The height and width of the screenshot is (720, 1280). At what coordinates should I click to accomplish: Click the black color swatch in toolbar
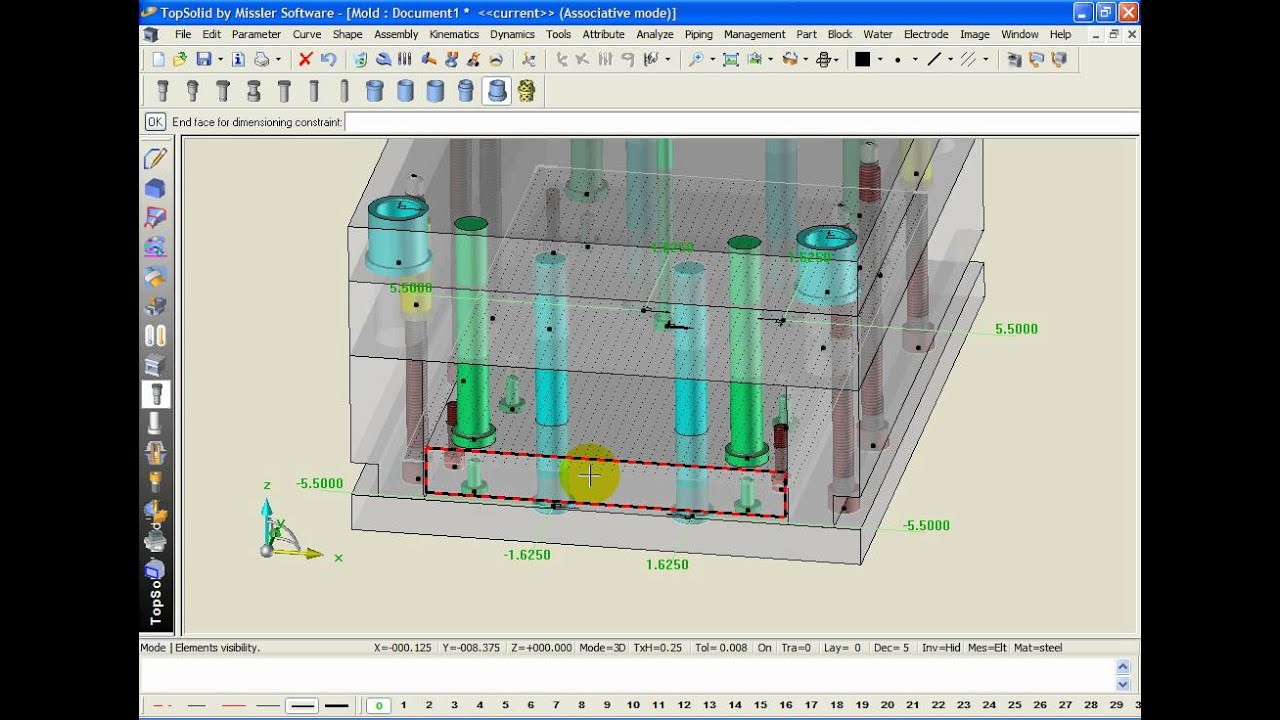coord(862,60)
